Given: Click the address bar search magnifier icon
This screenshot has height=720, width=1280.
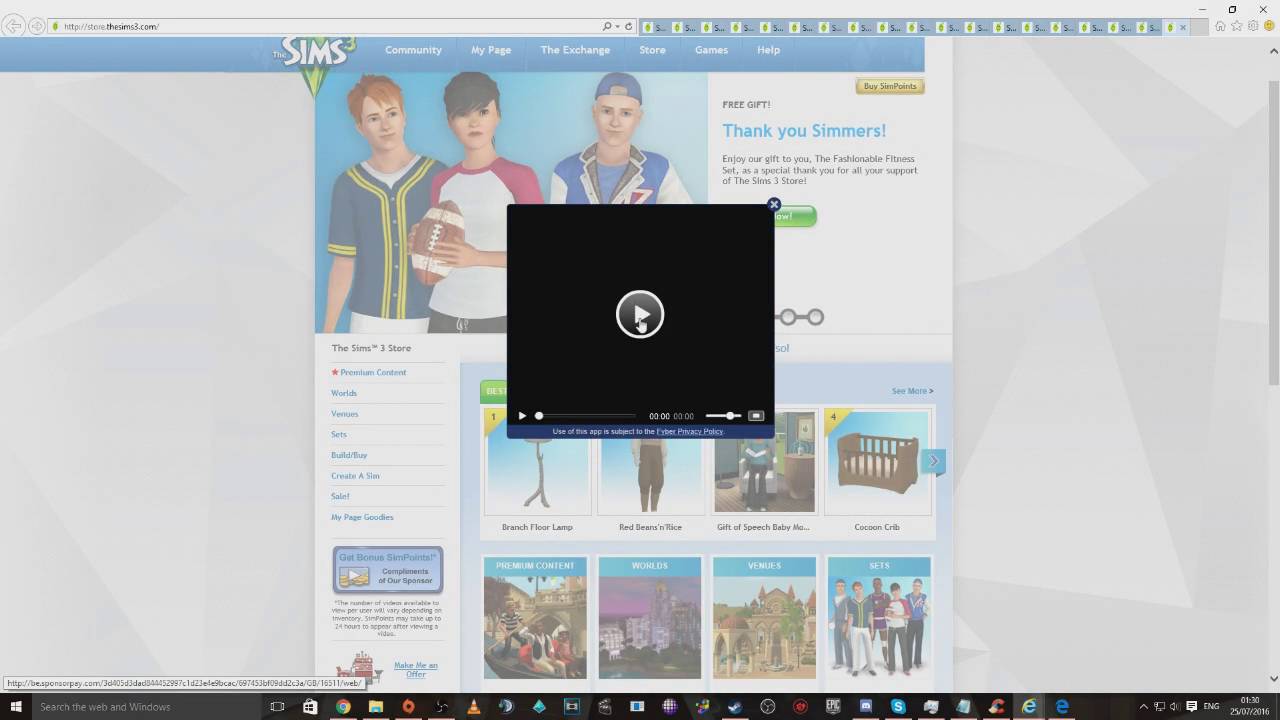Looking at the screenshot, I should click(607, 26).
